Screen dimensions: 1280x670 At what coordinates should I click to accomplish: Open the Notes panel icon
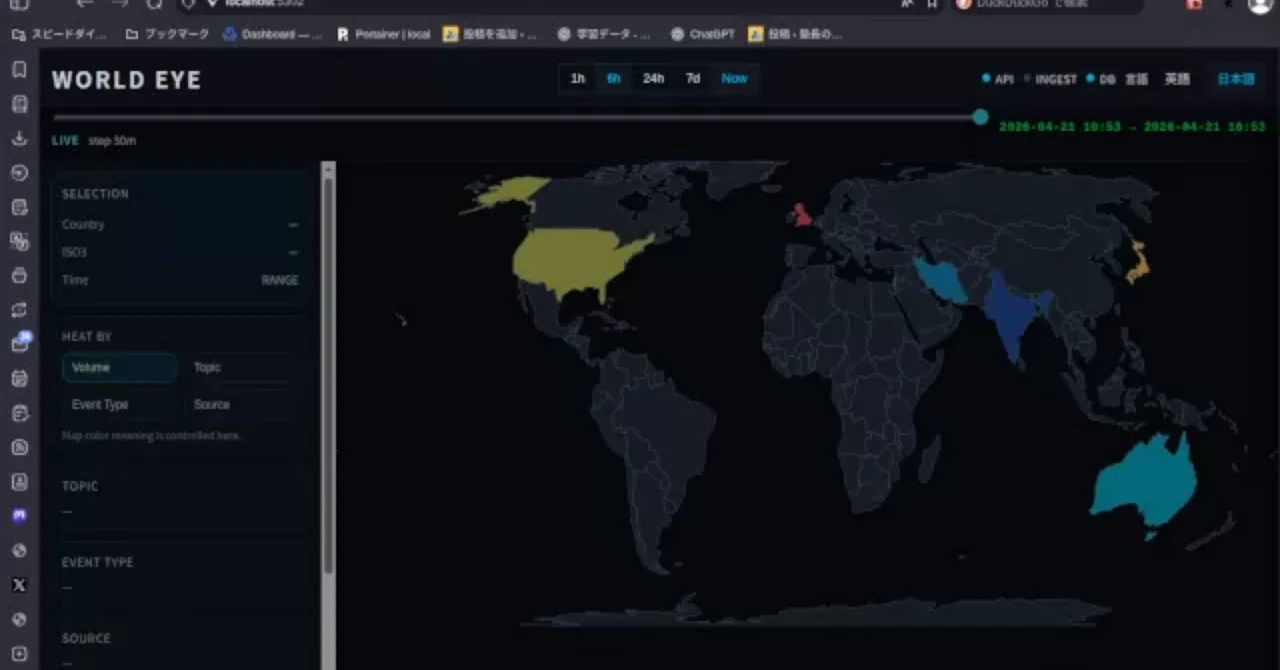pyautogui.click(x=19, y=207)
